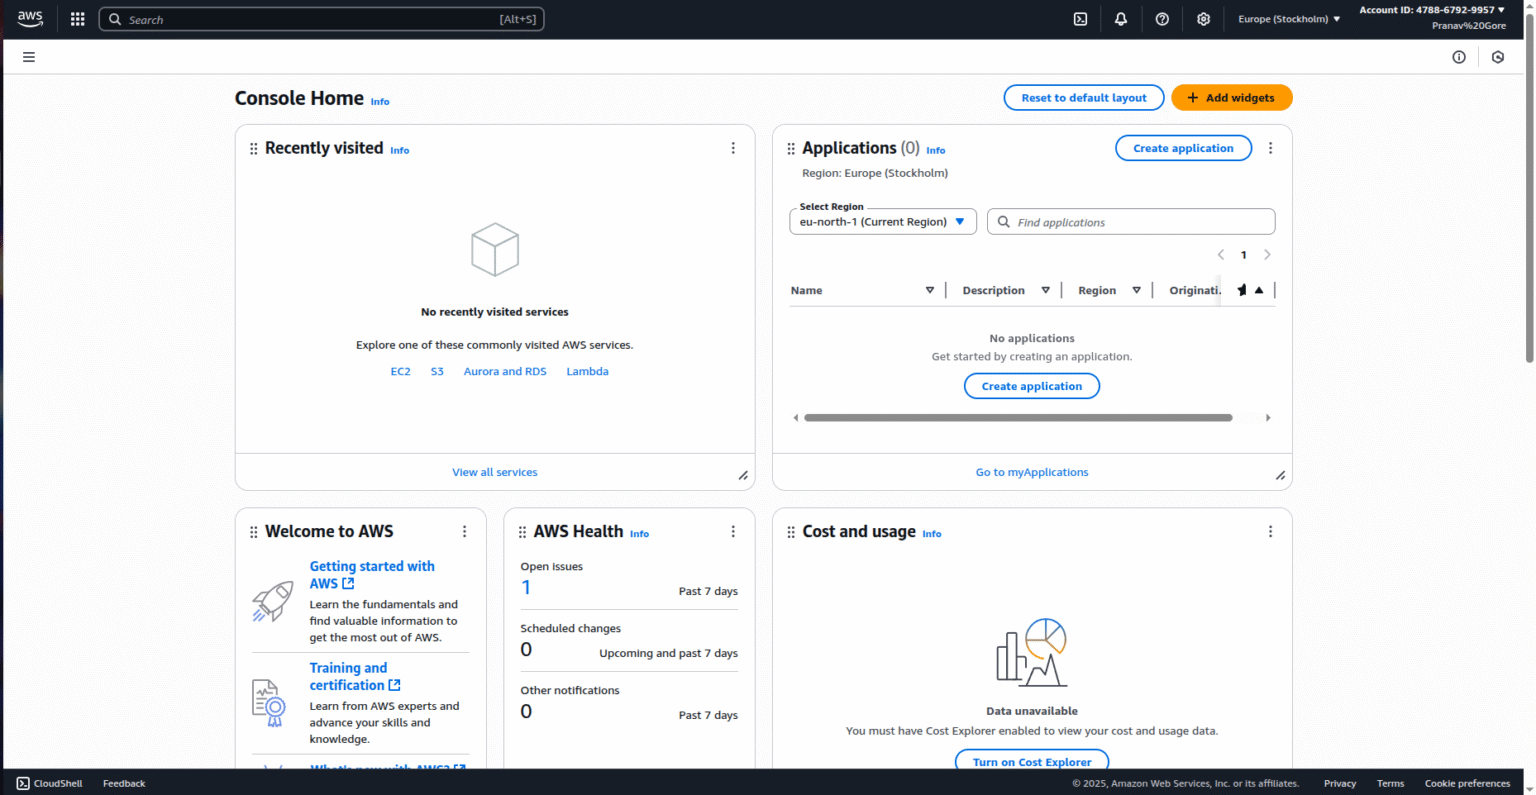Open the Name column filter dropdown
This screenshot has height=795, width=1536.
tap(930, 289)
